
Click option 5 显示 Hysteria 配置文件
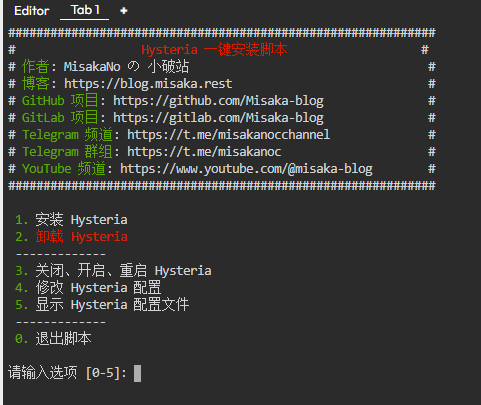click(x=102, y=305)
